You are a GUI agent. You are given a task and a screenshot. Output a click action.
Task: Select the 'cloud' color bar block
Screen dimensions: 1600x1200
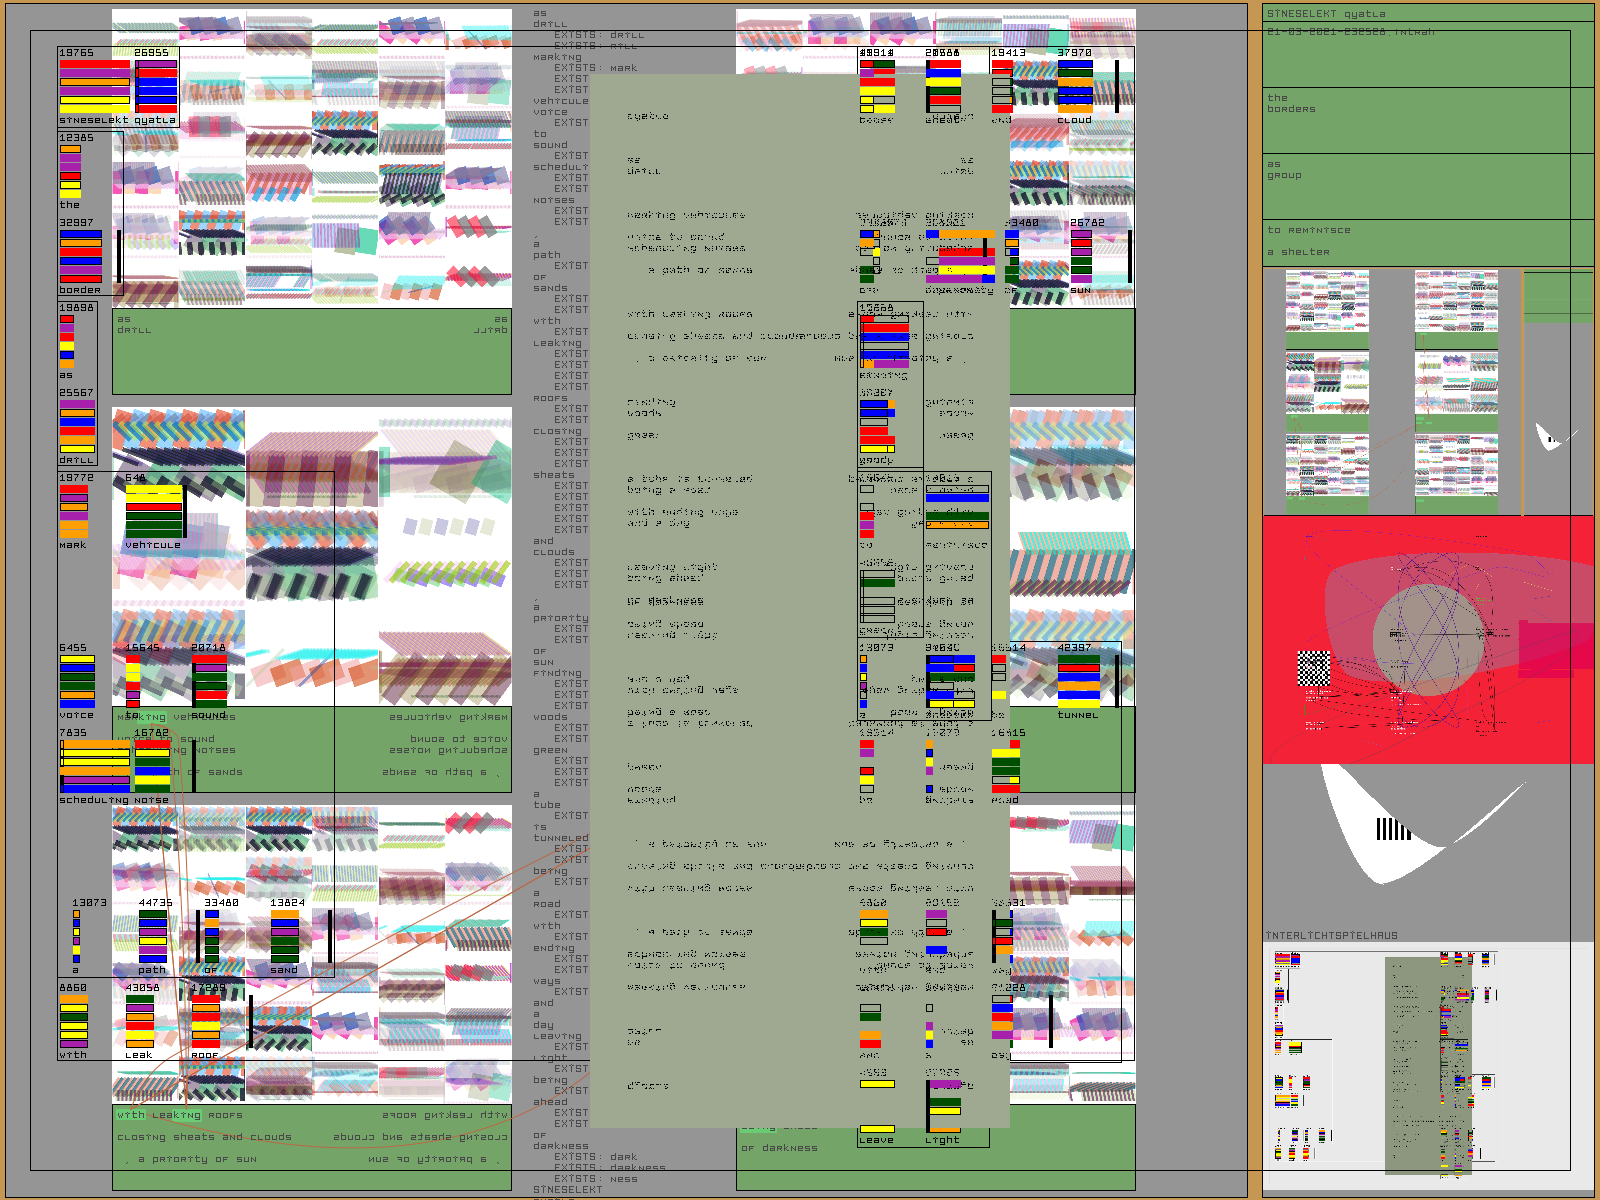click(1075, 86)
